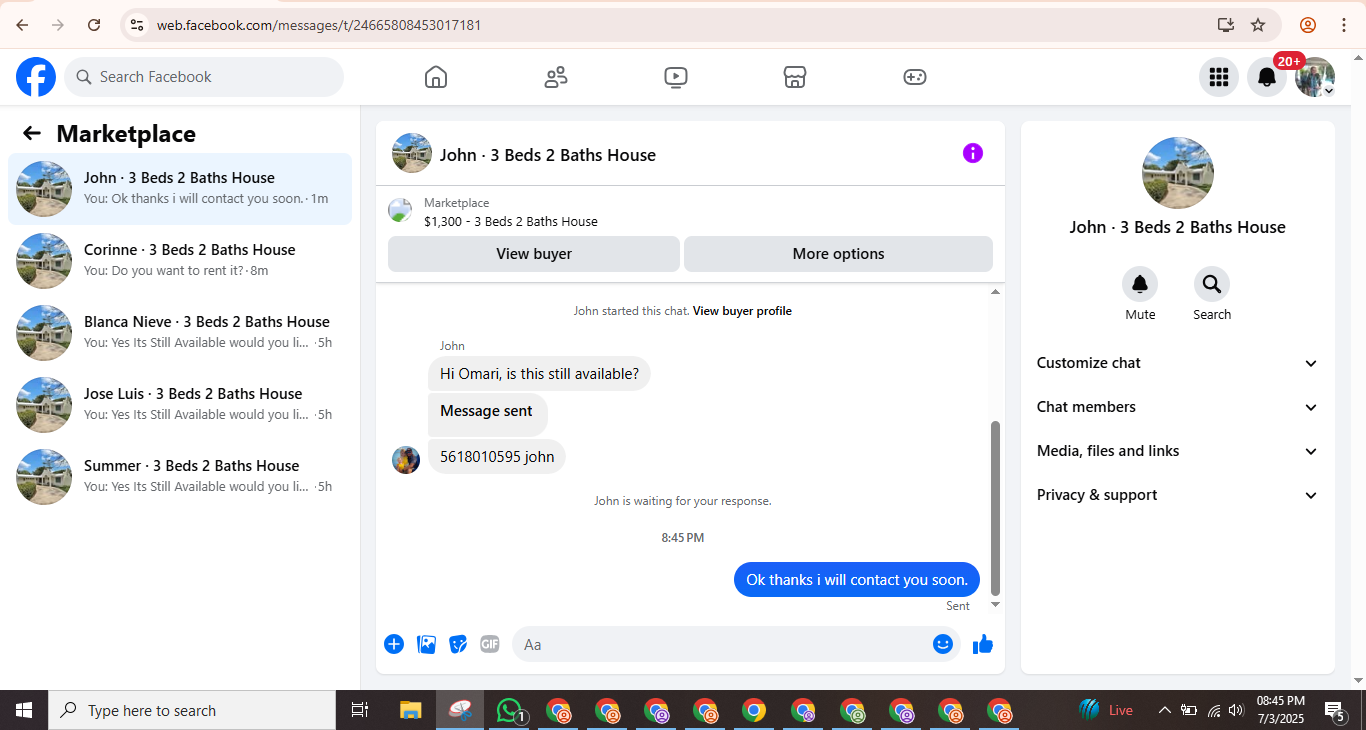Open the GIF picker icon

489,644
